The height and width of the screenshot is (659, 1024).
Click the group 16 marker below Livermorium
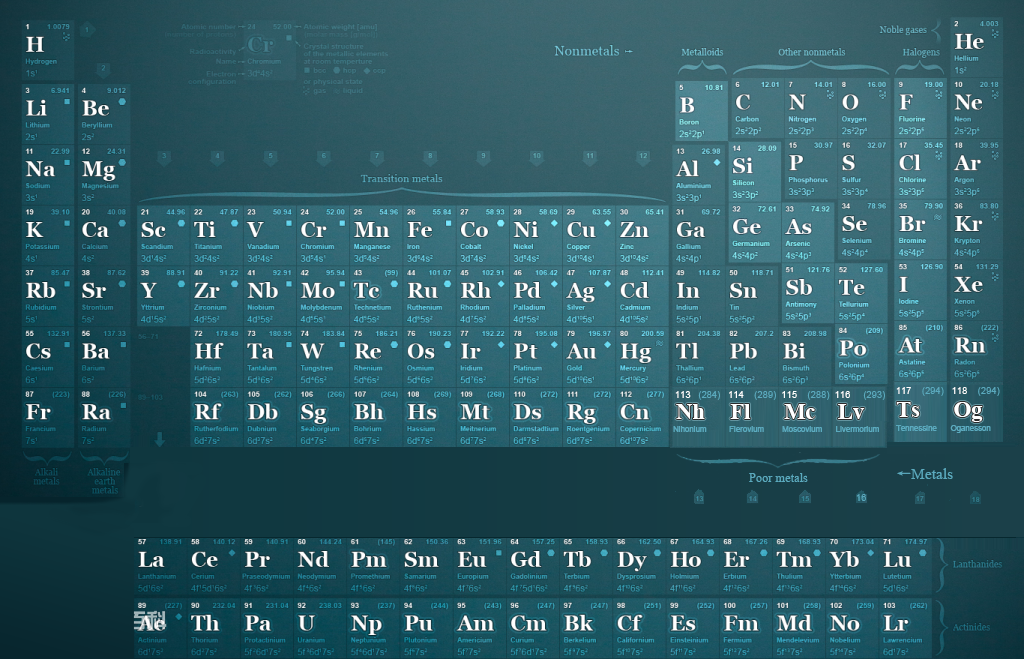860,498
